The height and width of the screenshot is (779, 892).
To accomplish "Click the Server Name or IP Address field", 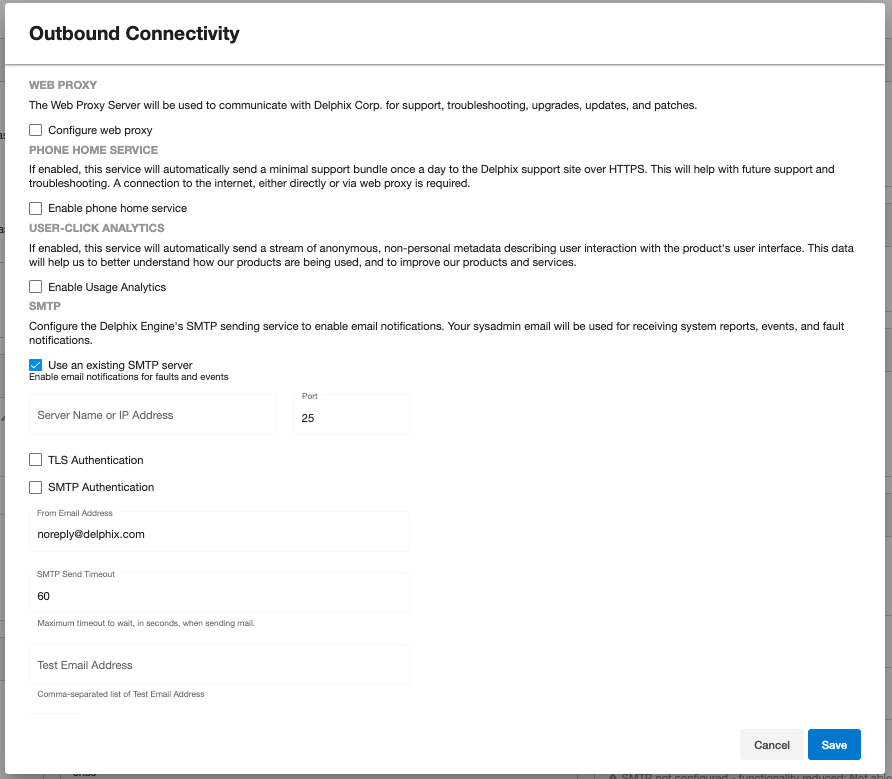I will coord(152,415).
